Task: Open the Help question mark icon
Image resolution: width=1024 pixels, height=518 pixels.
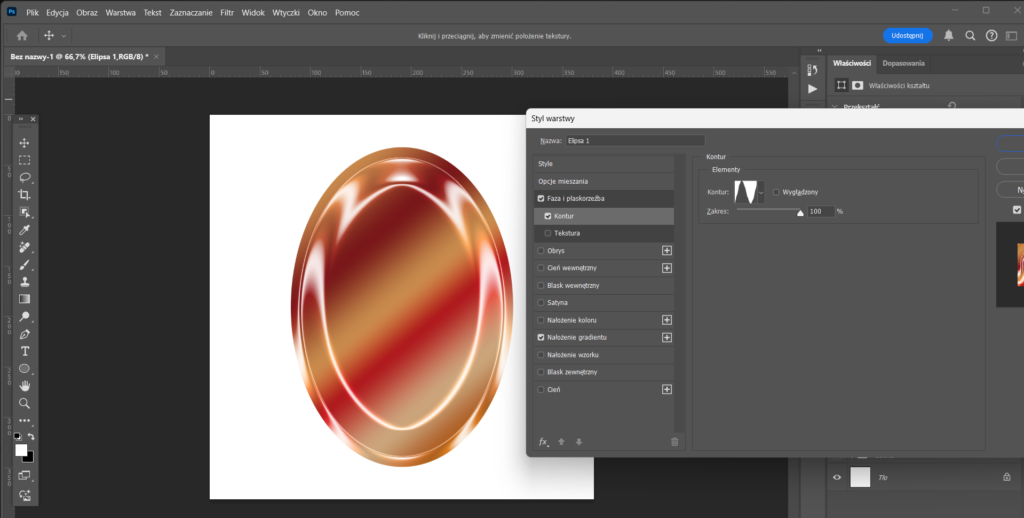Action: pyautogui.click(x=991, y=36)
